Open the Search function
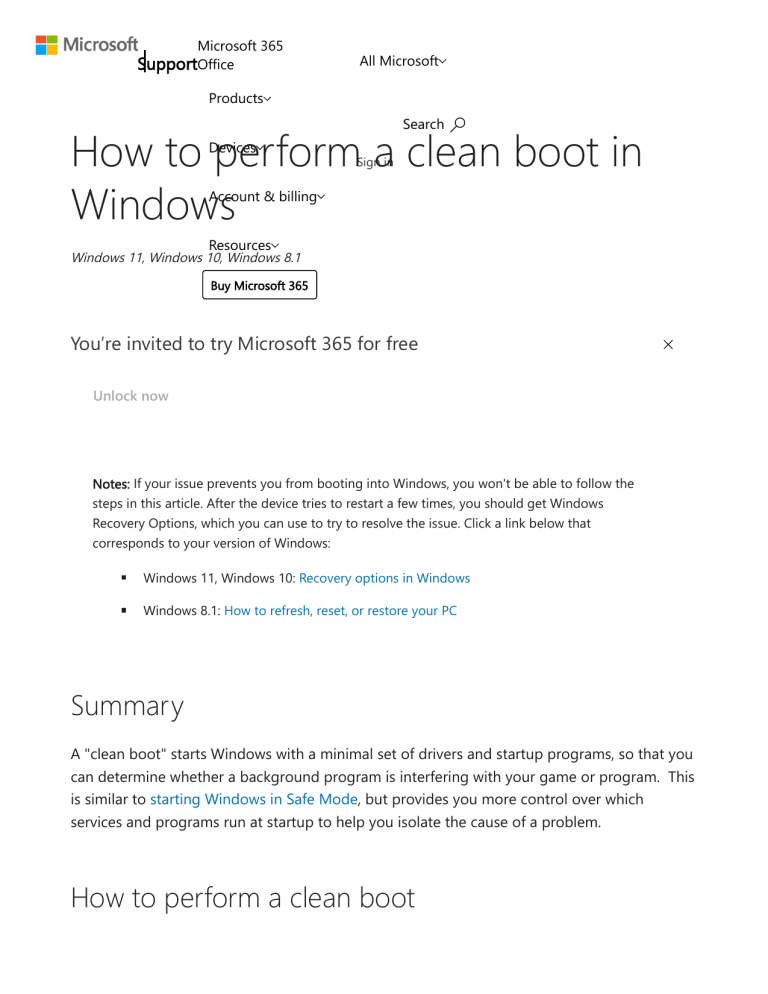 pyautogui.click(x=433, y=123)
